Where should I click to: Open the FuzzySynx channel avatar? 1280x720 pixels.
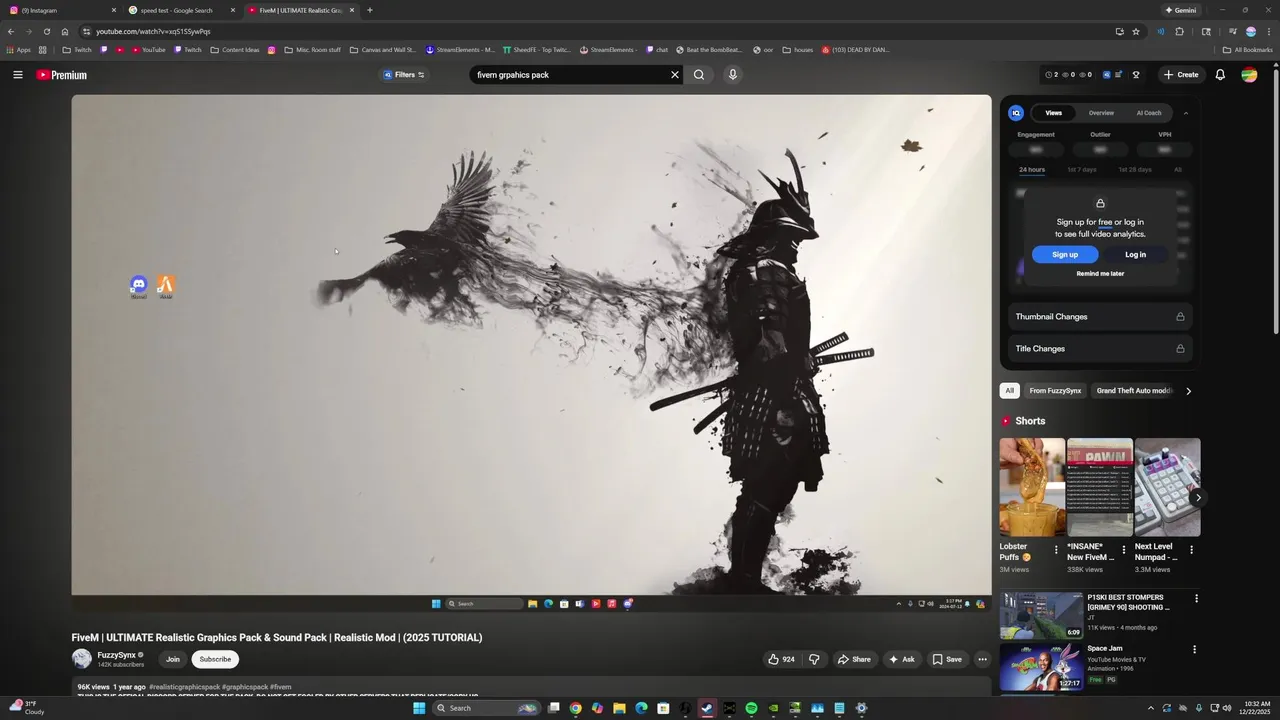click(x=82, y=659)
